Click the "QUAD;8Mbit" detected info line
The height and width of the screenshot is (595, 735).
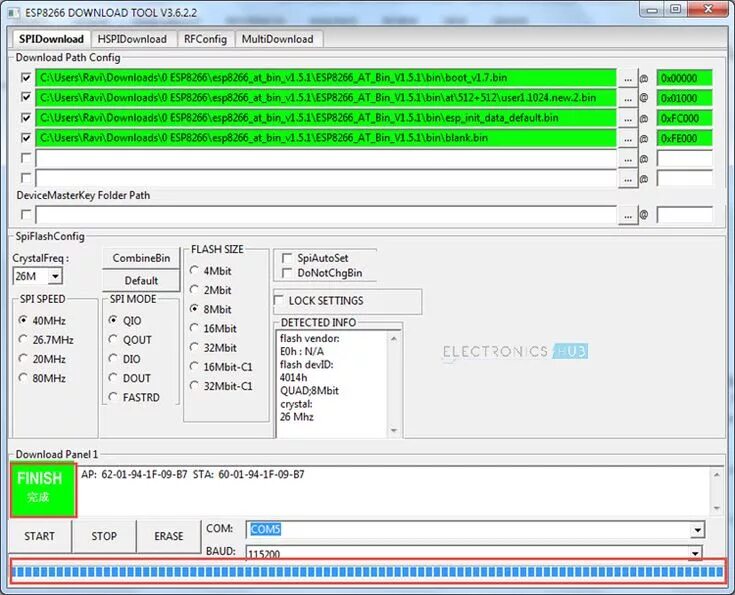point(309,391)
